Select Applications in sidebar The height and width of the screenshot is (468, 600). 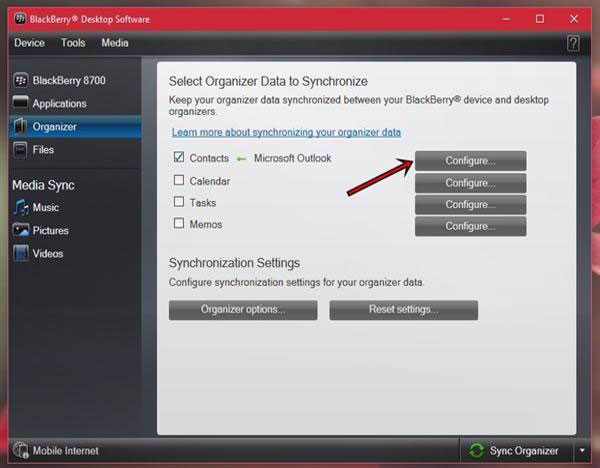pos(75,103)
